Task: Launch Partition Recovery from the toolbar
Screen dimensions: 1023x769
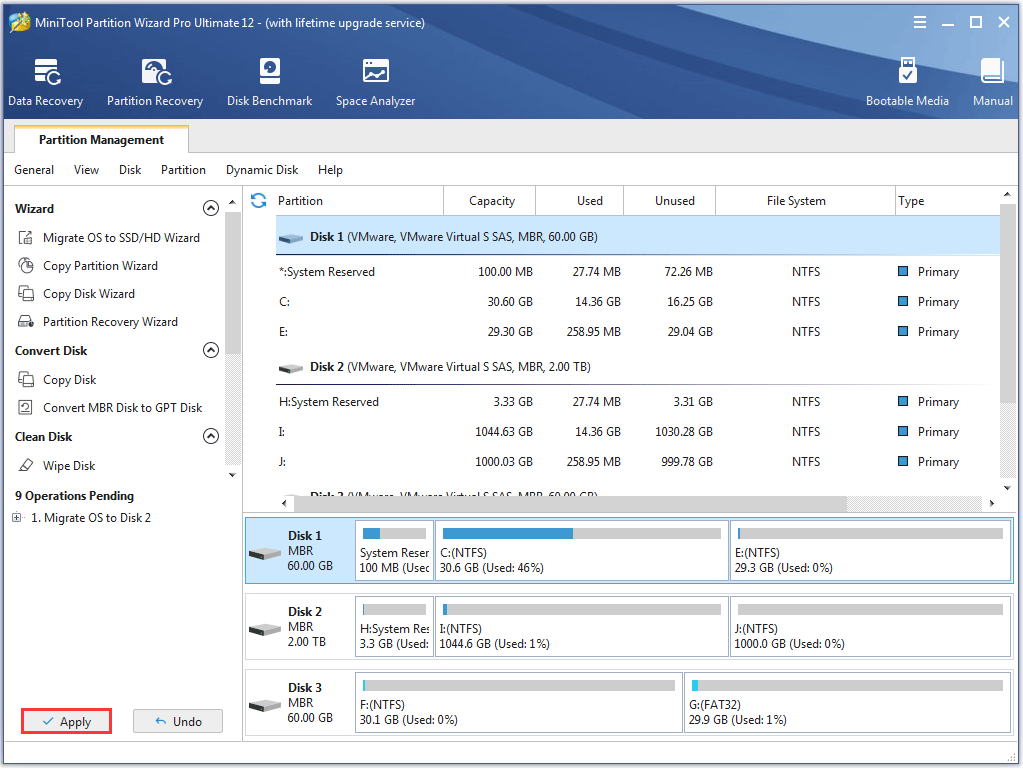Action: [x=155, y=82]
